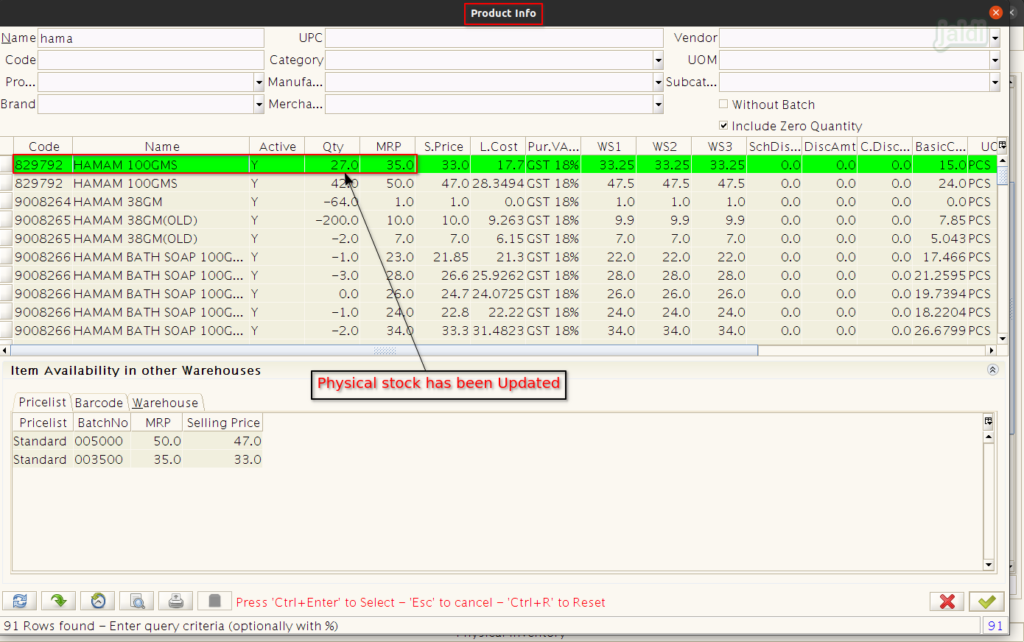Click the grey square icon beside the printer
The height and width of the screenshot is (642, 1024).
[x=214, y=601]
